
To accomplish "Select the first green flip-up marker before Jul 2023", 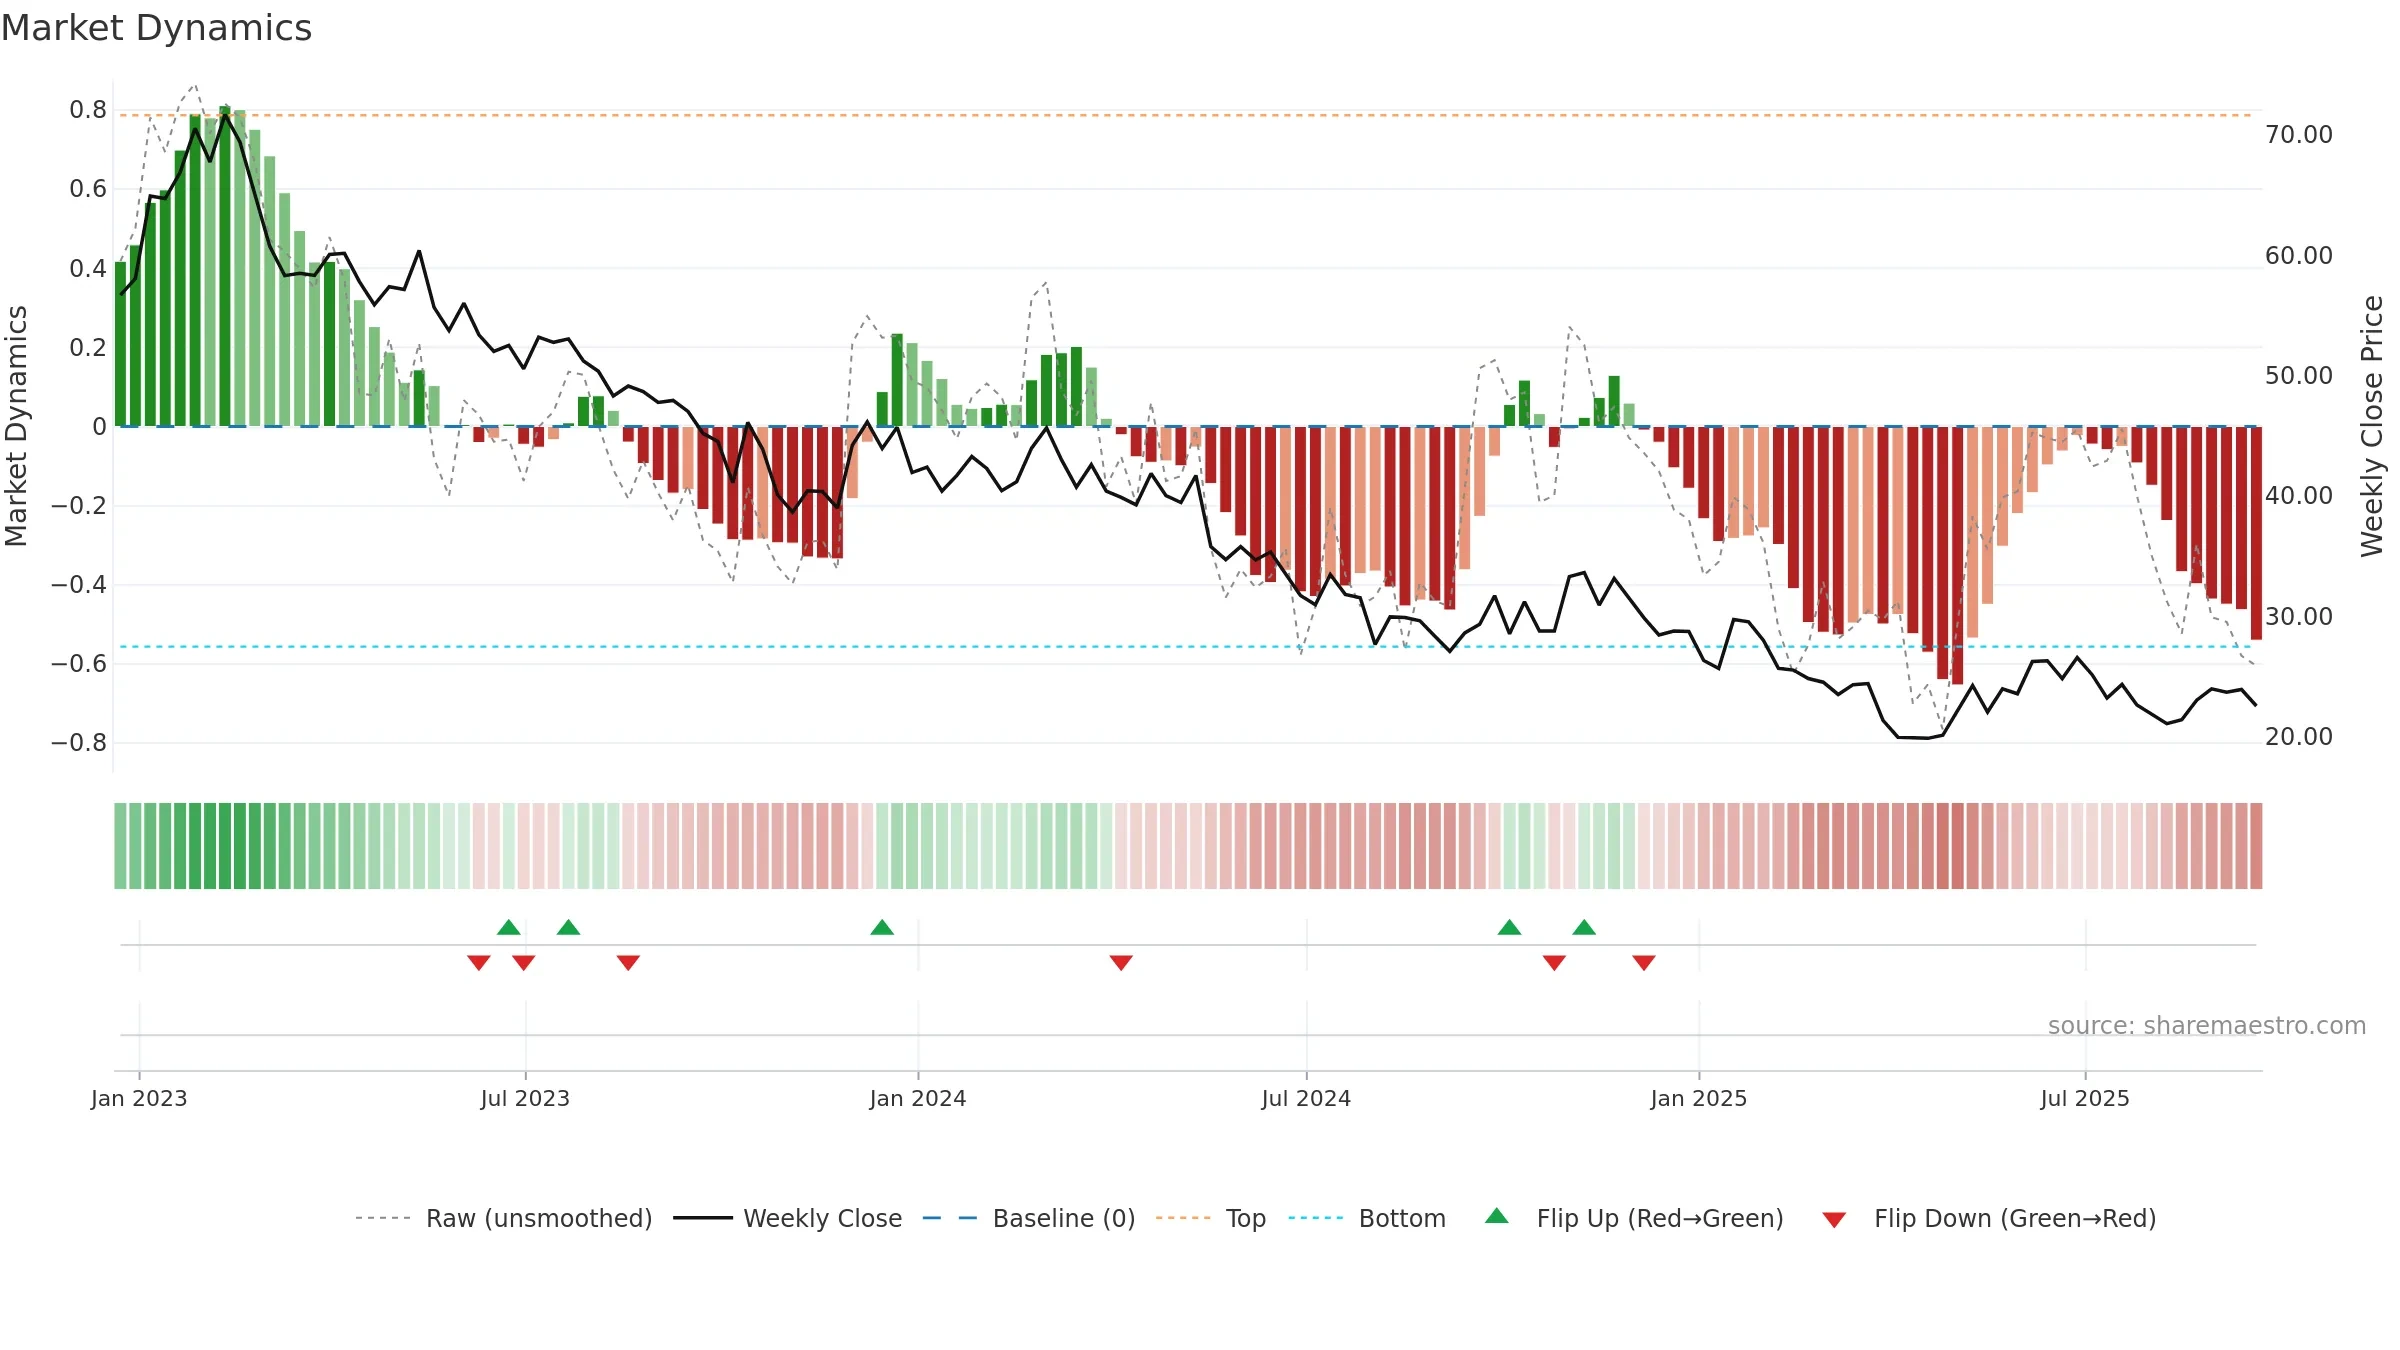I will 509,927.
